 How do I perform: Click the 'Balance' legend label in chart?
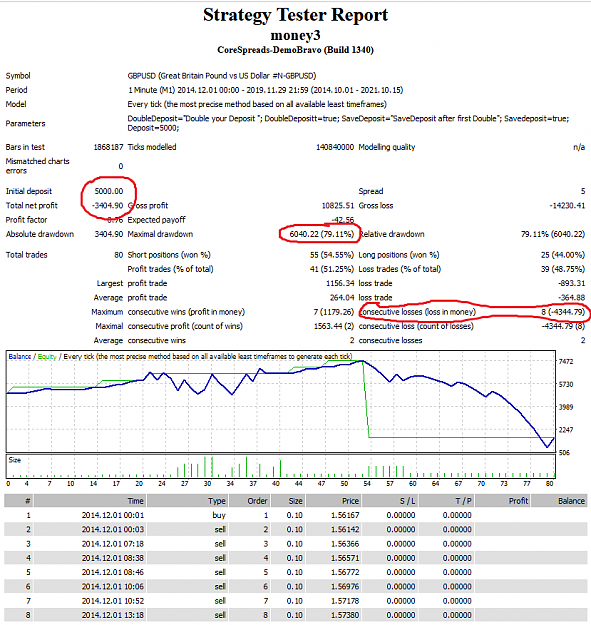coord(20,357)
